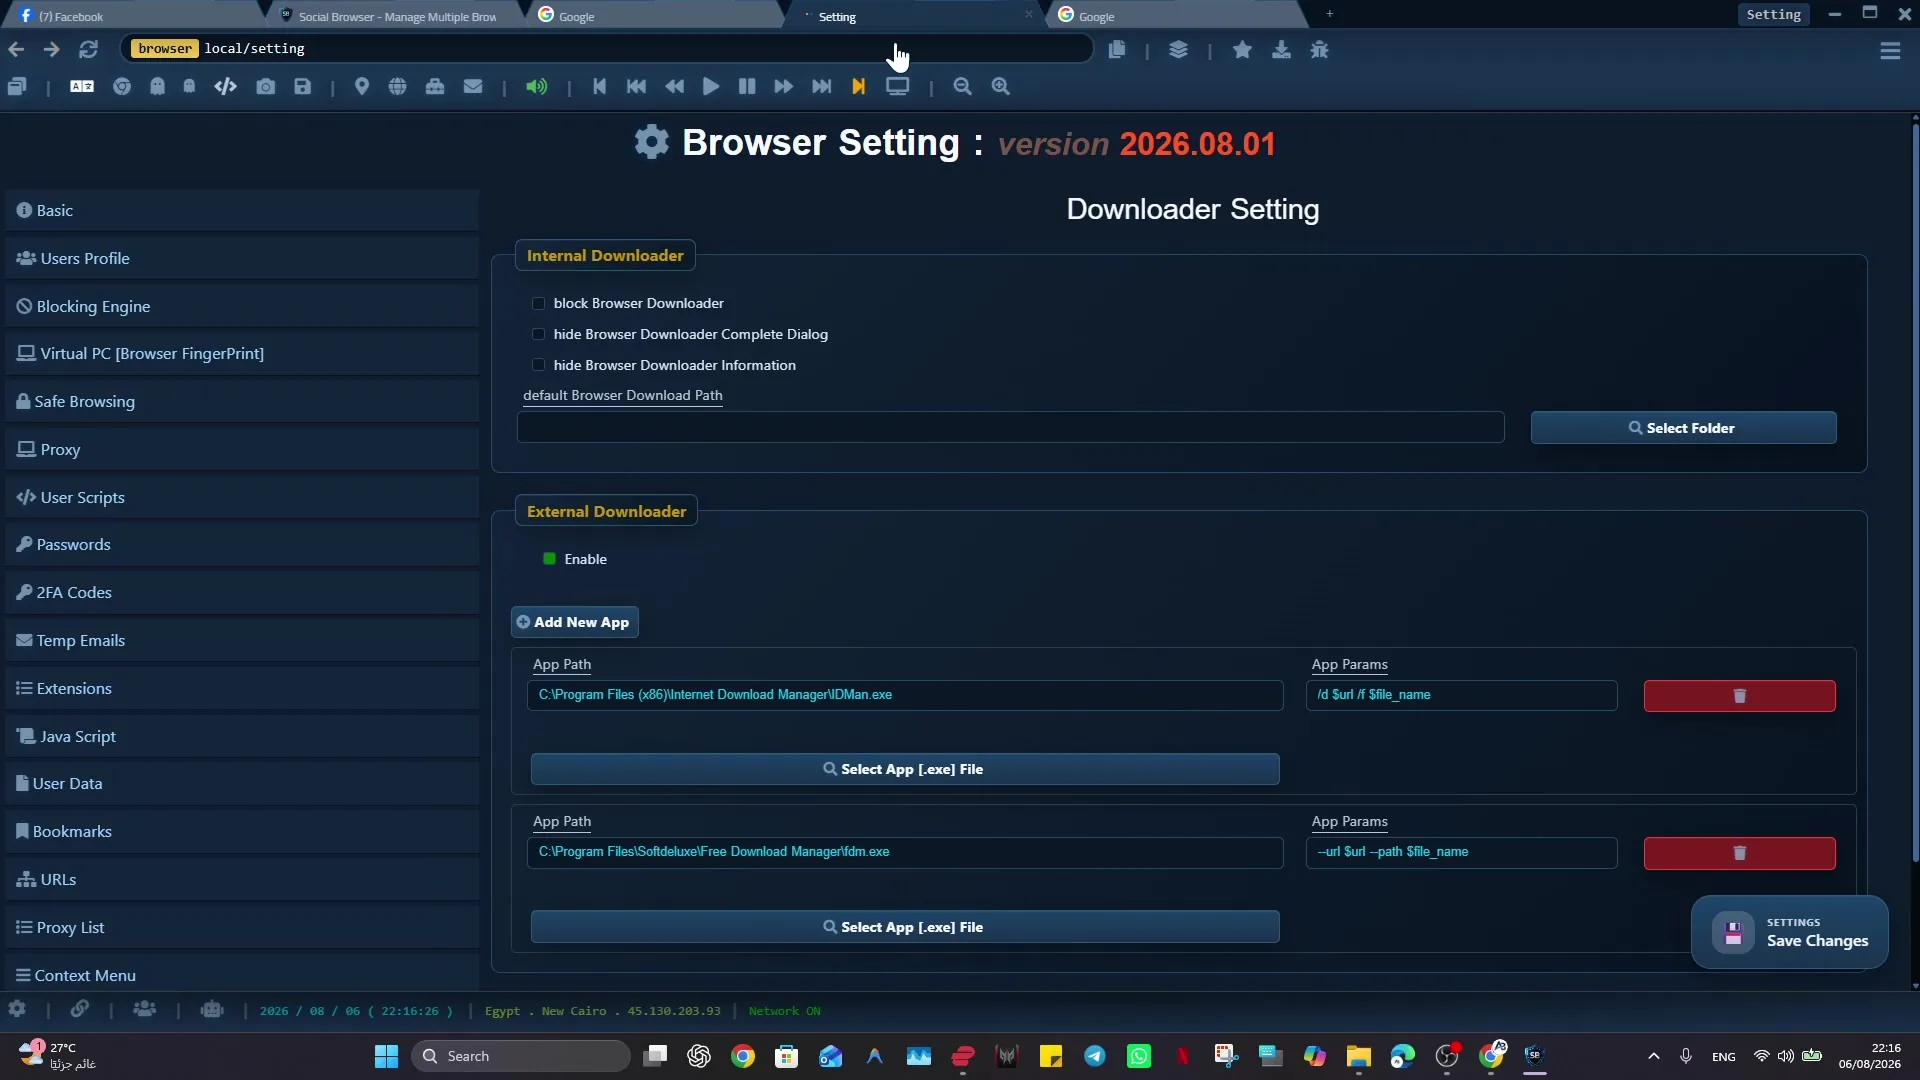Open Proxy List section

coord(242,927)
